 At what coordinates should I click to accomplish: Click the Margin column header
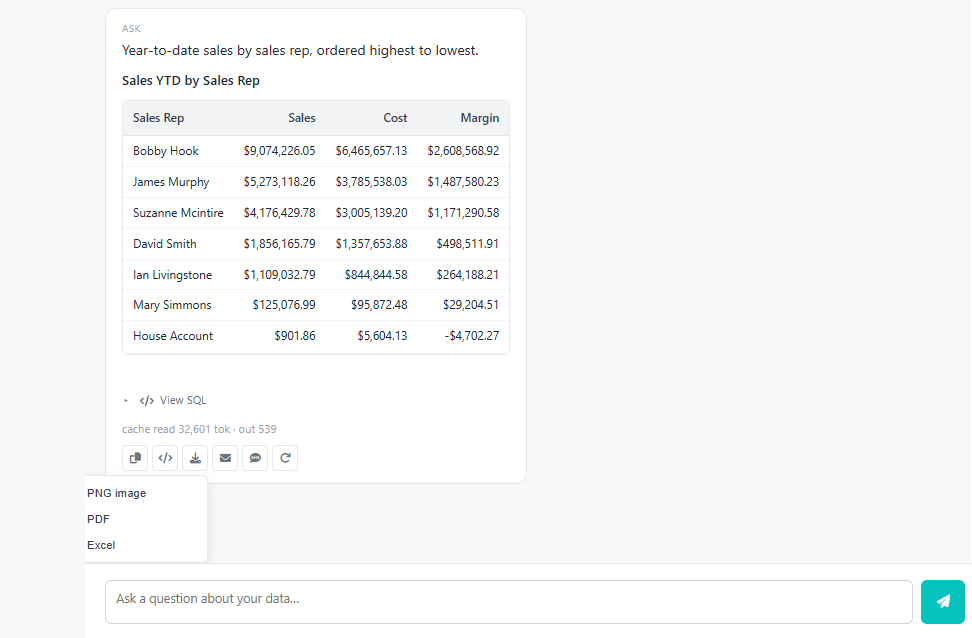click(x=480, y=118)
